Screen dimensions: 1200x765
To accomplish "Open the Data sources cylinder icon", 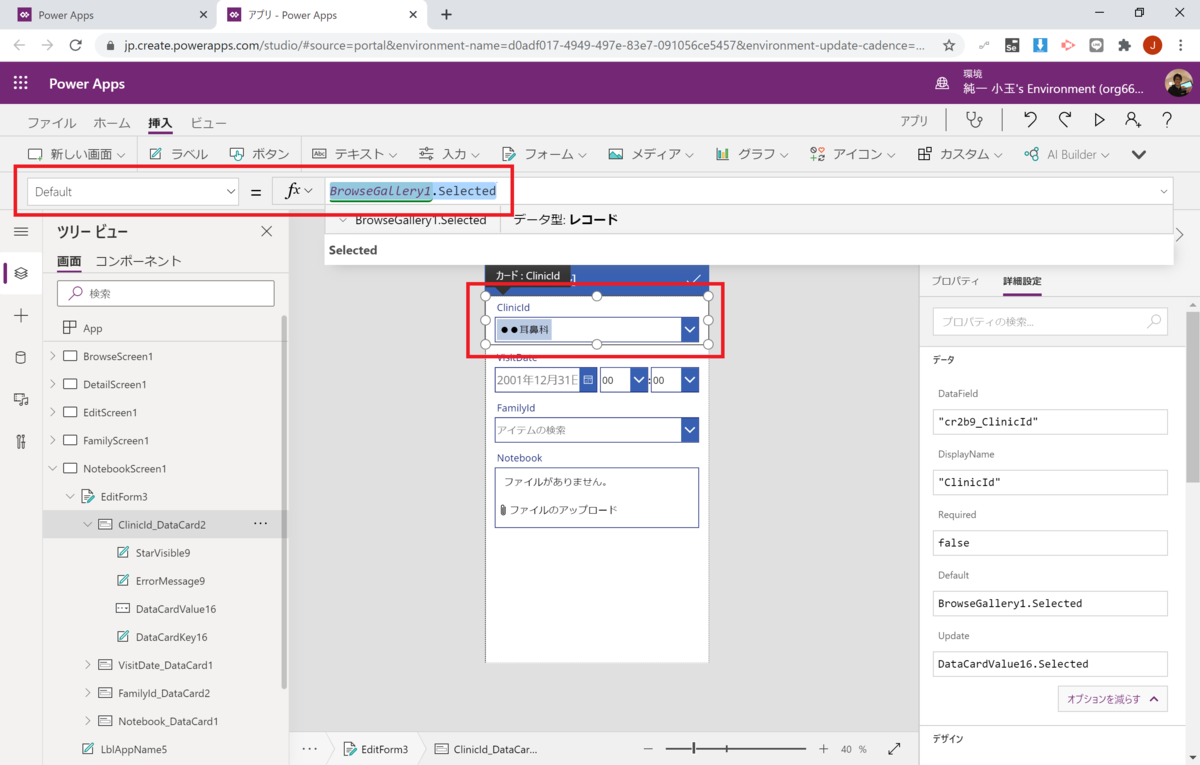I will point(21,357).
